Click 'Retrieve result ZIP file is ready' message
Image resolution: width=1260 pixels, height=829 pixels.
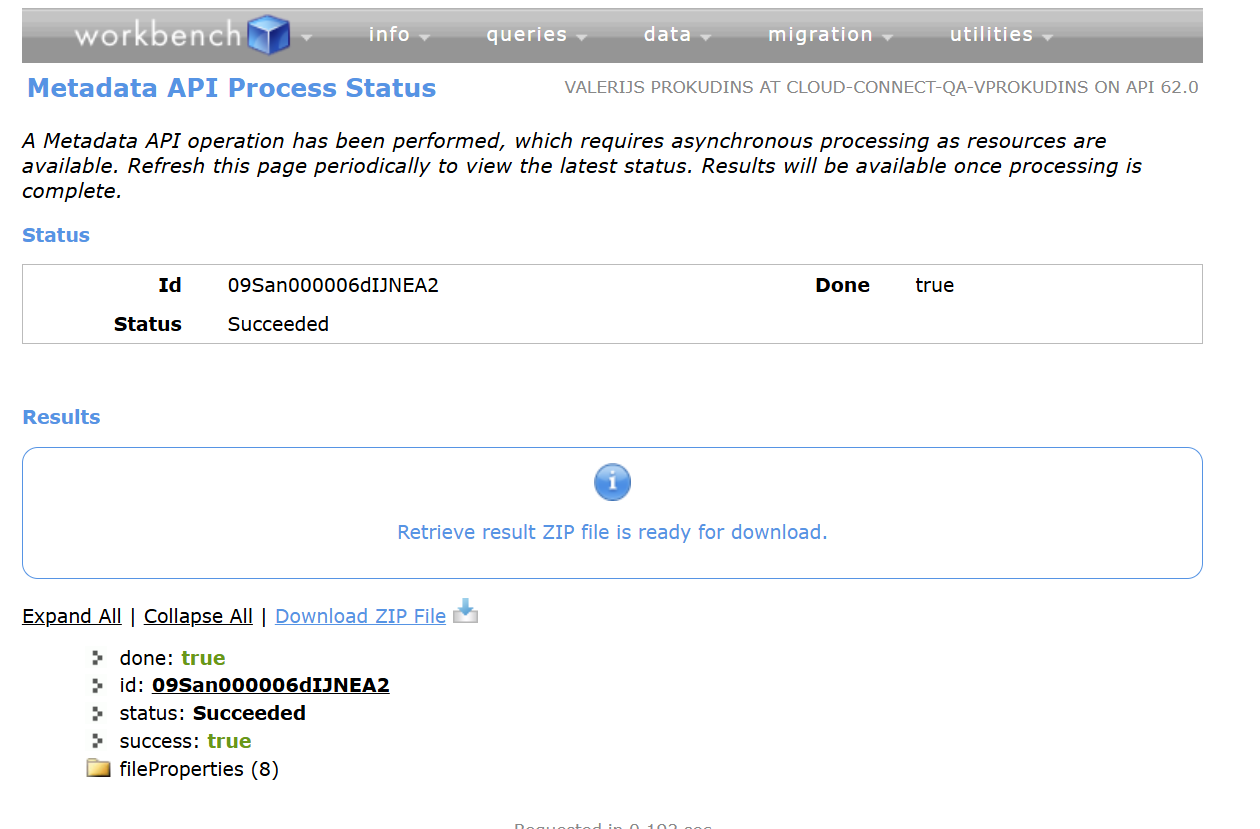tap(612, 532)
